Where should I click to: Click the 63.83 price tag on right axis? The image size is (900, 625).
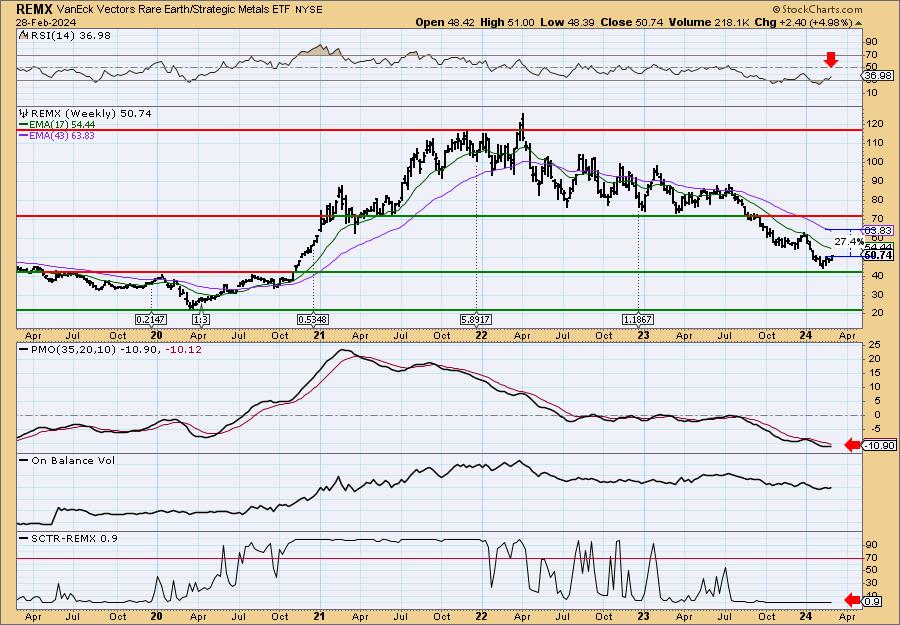coord(878,230)
